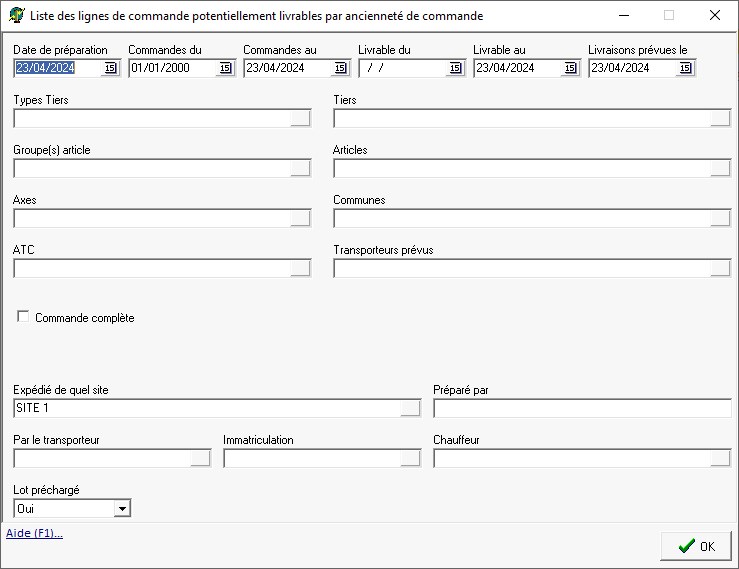Open the Groupe(s) article lookup button
The width and height of the screenshot is (739, 569).
tap(300, 168)
